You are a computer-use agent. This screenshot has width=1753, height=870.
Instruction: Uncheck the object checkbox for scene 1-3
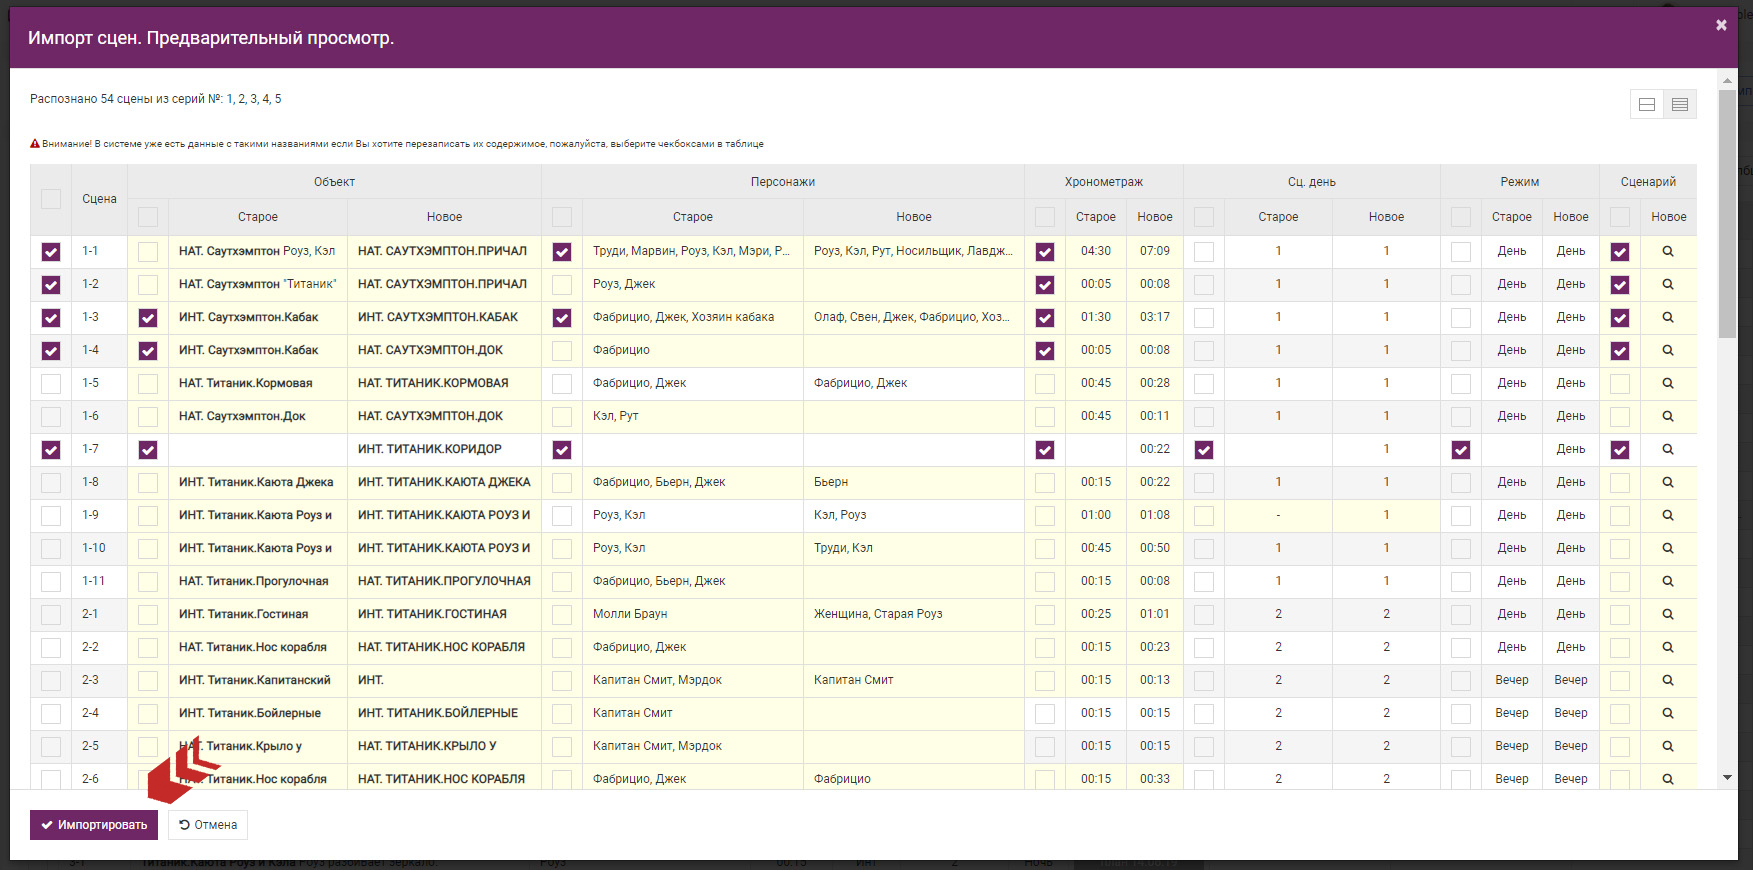148,318
